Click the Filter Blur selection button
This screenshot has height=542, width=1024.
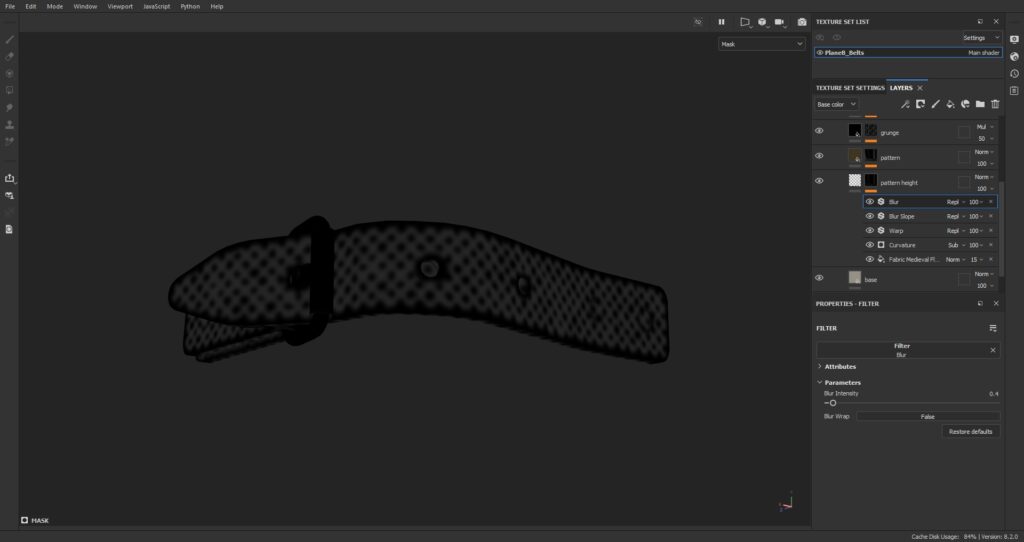[x=902, y=350]
